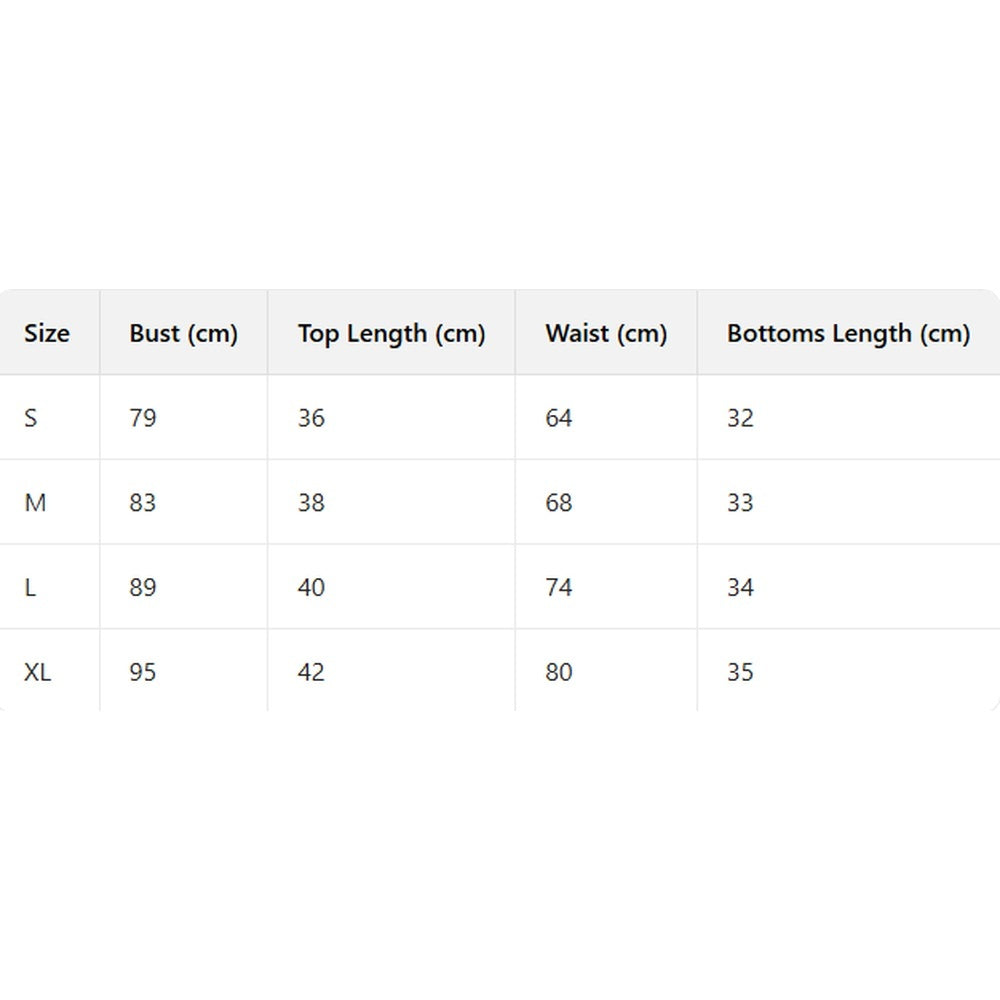Select top length value 40 for L
The image size is (1000, 1000).
(x=311, y=588)
